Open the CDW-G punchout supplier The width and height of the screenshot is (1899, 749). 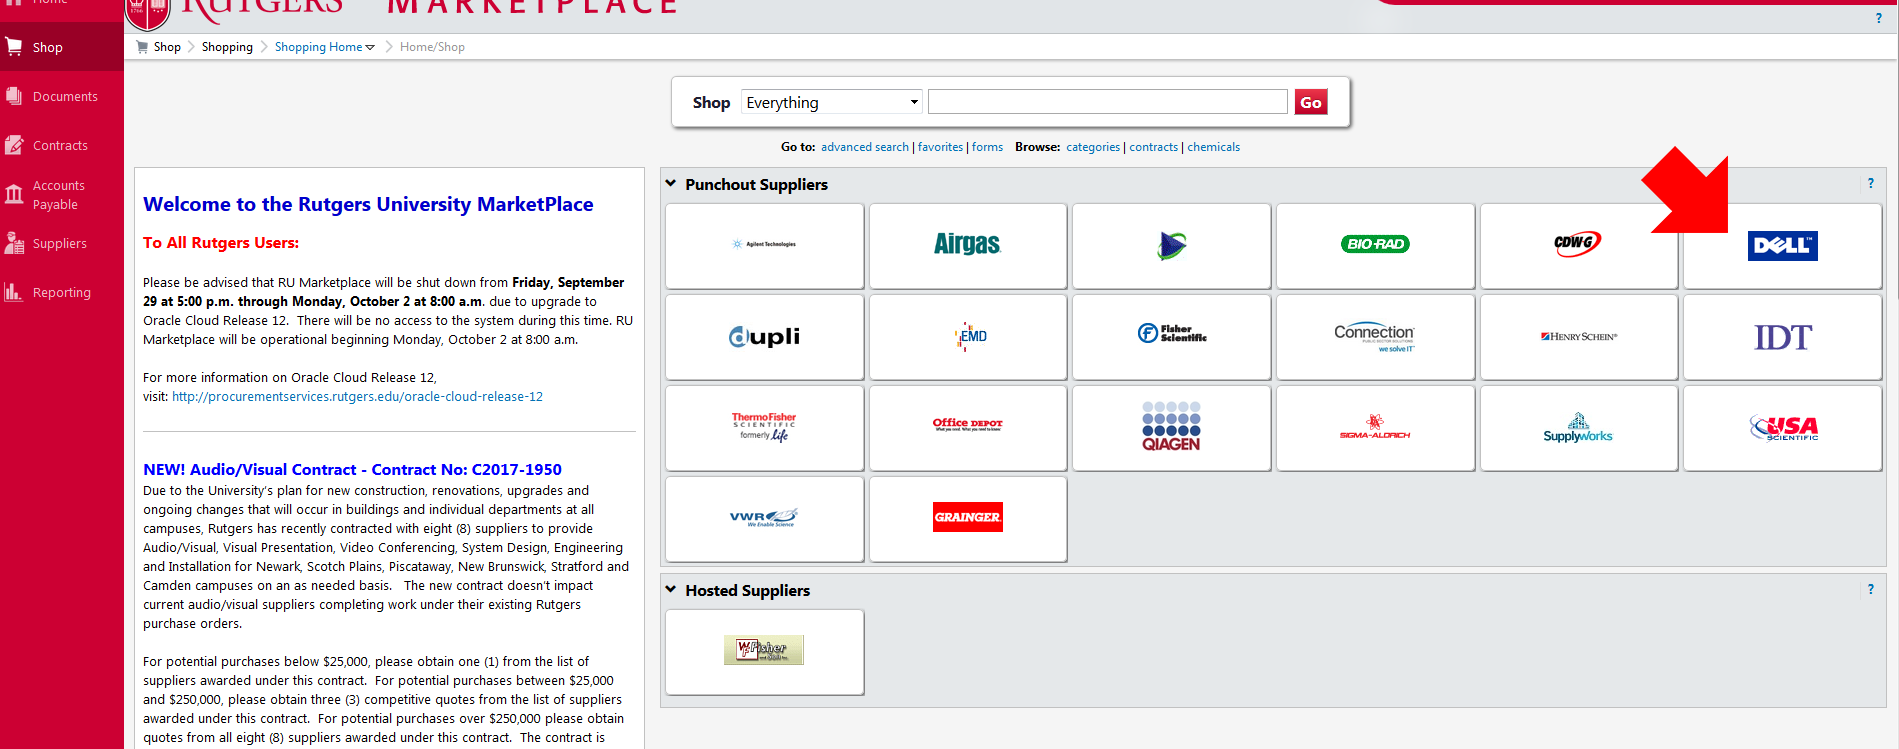click(1577, 245)
